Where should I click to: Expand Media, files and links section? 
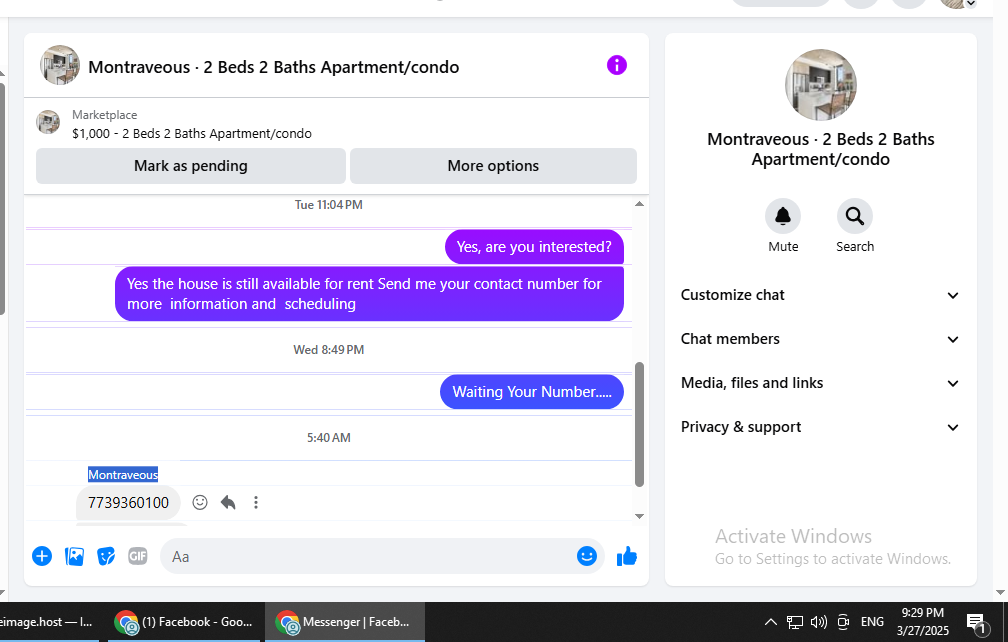click(x=820, y=383)
